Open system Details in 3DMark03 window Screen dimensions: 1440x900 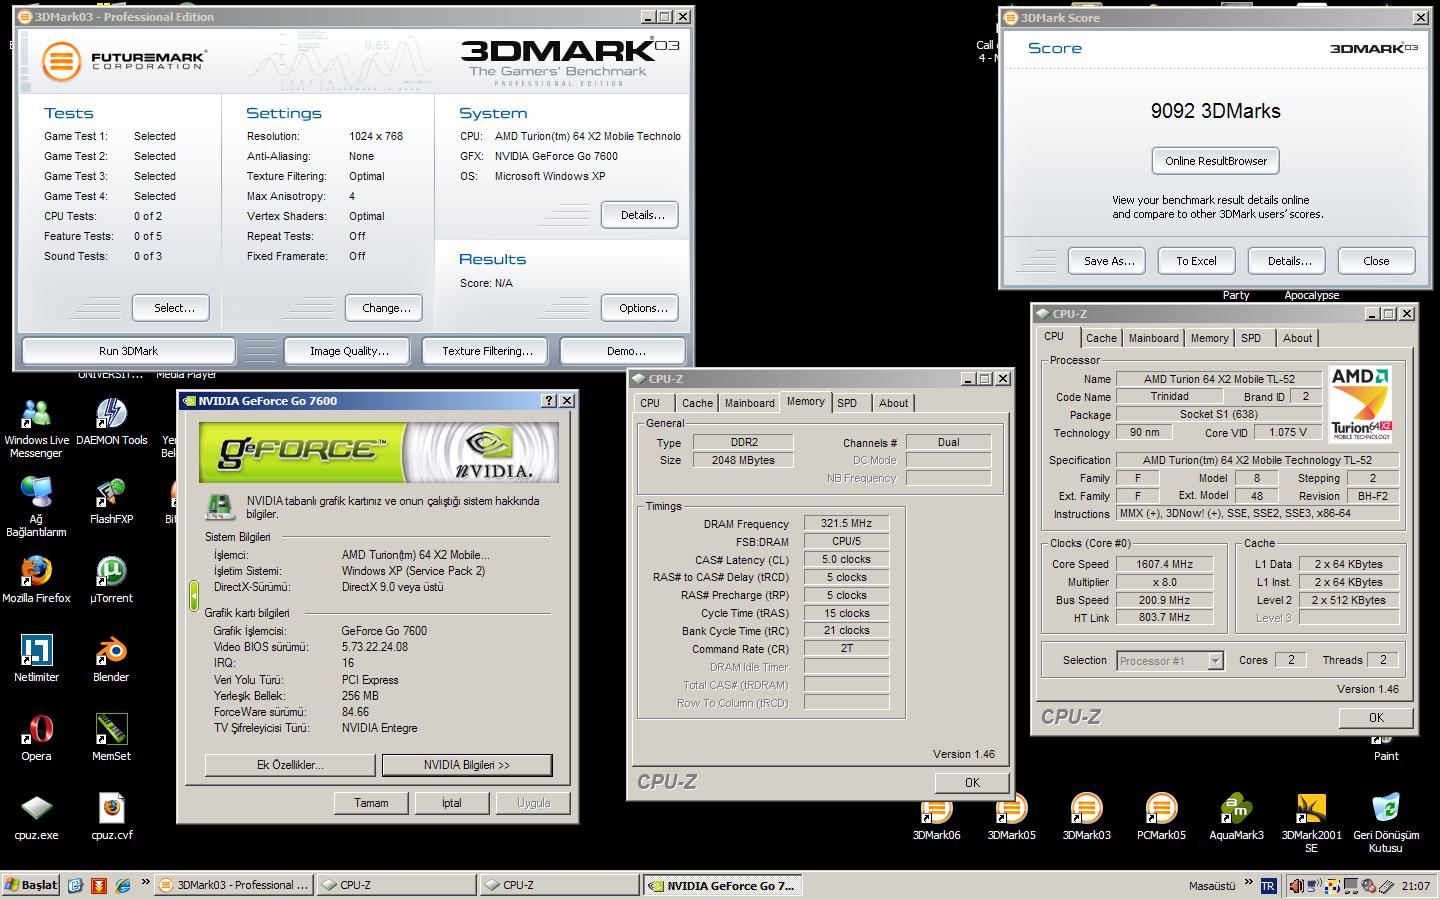click(x=642, y=215)
